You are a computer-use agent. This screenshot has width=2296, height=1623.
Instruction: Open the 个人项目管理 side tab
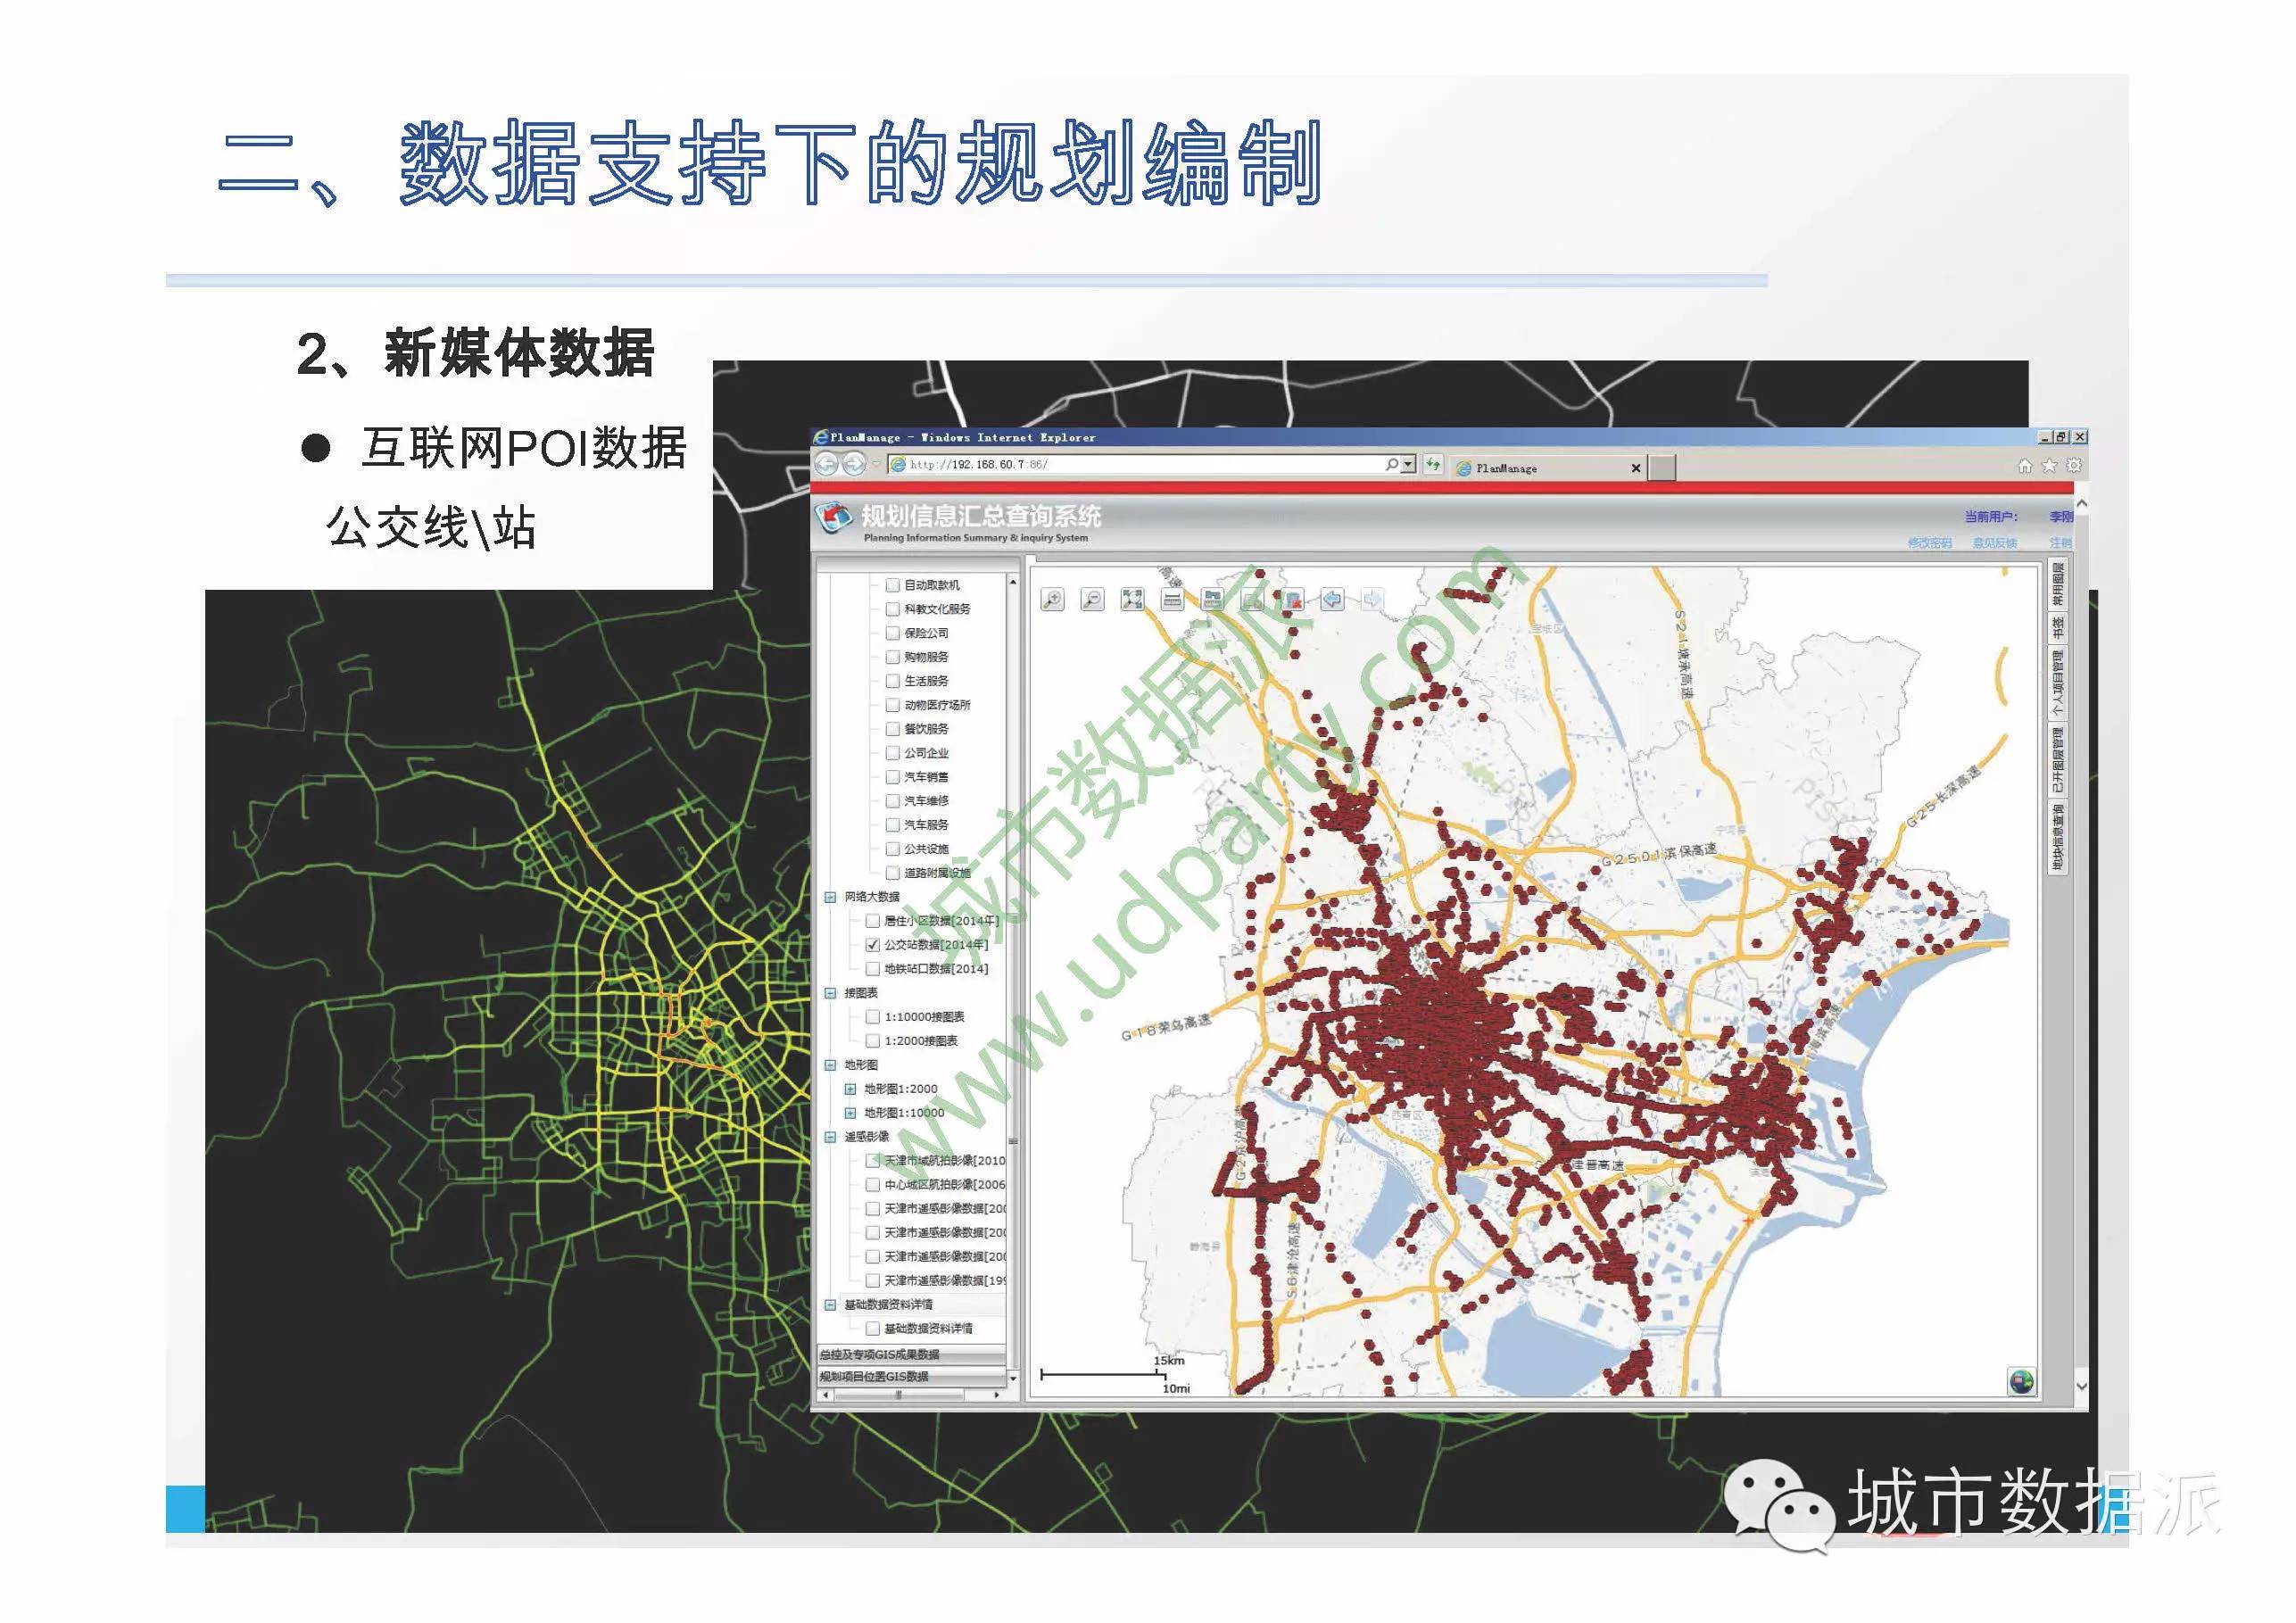coord(2057,683)
